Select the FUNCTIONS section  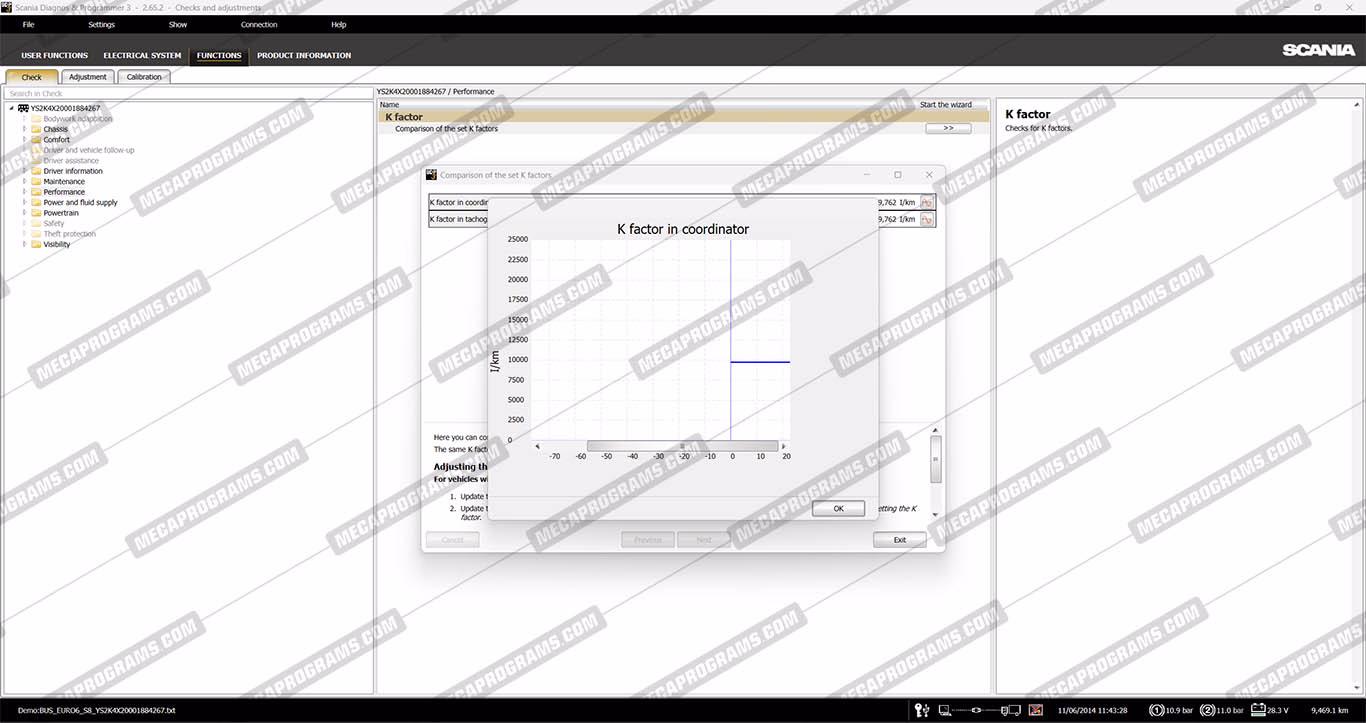pyautogui.click(x=219, y=55)
